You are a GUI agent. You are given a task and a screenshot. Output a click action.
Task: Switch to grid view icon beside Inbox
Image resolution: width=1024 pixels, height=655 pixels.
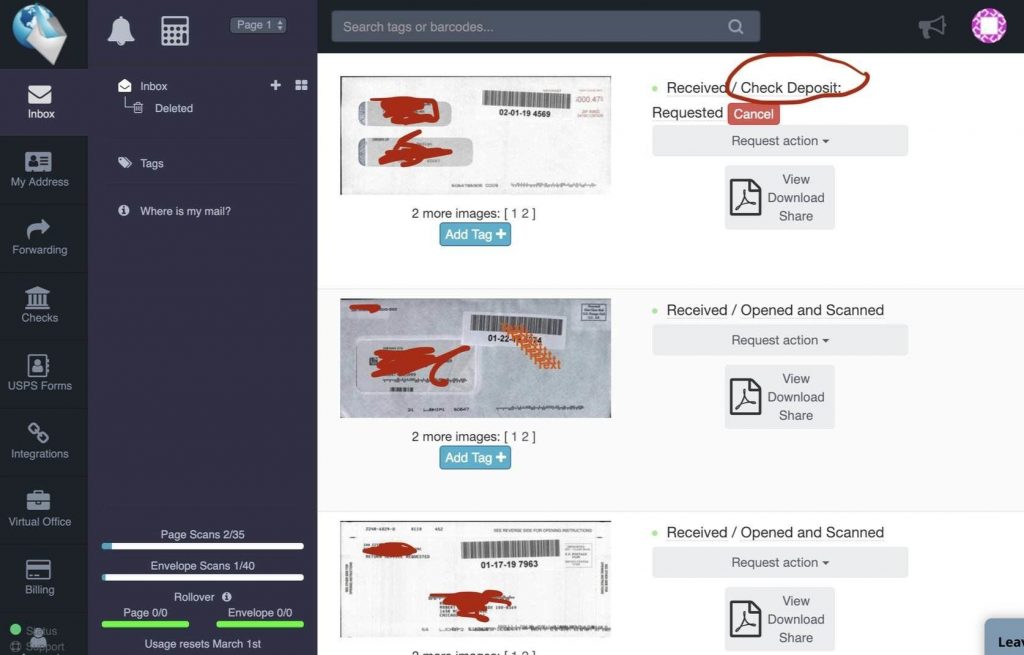pos(301,86)
